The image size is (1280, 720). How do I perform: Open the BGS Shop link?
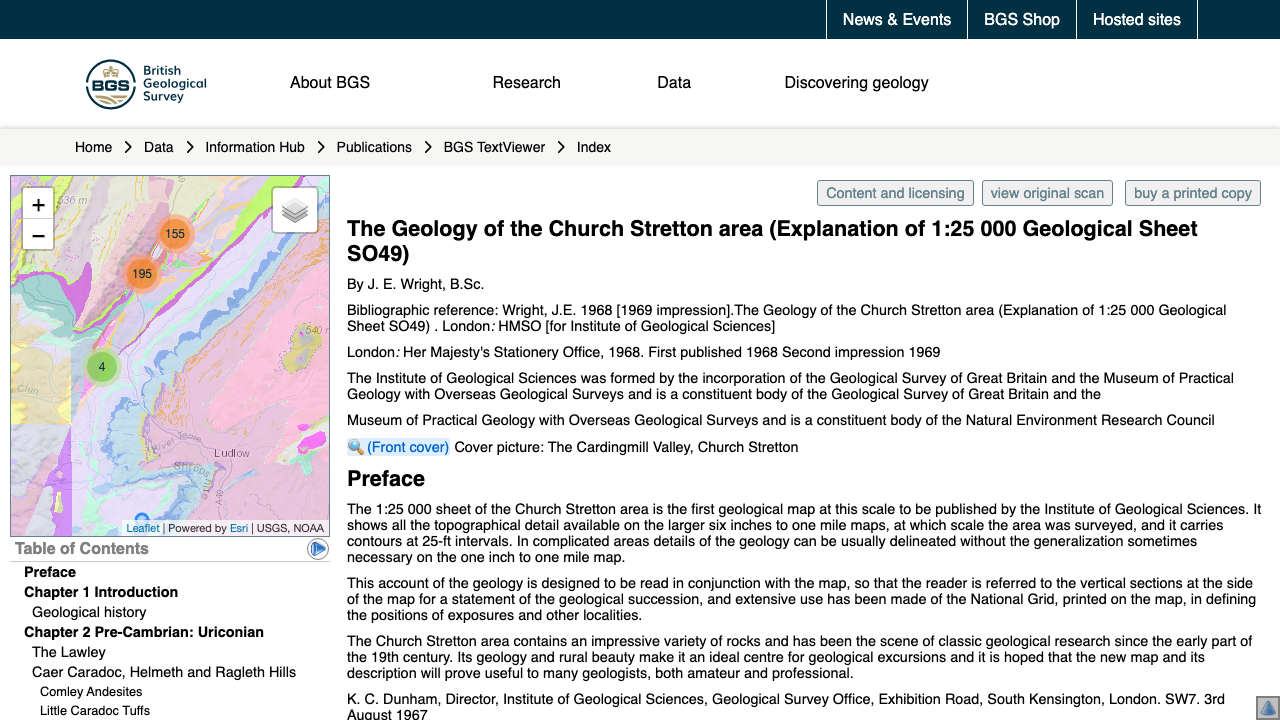(x=1021, y=19)
